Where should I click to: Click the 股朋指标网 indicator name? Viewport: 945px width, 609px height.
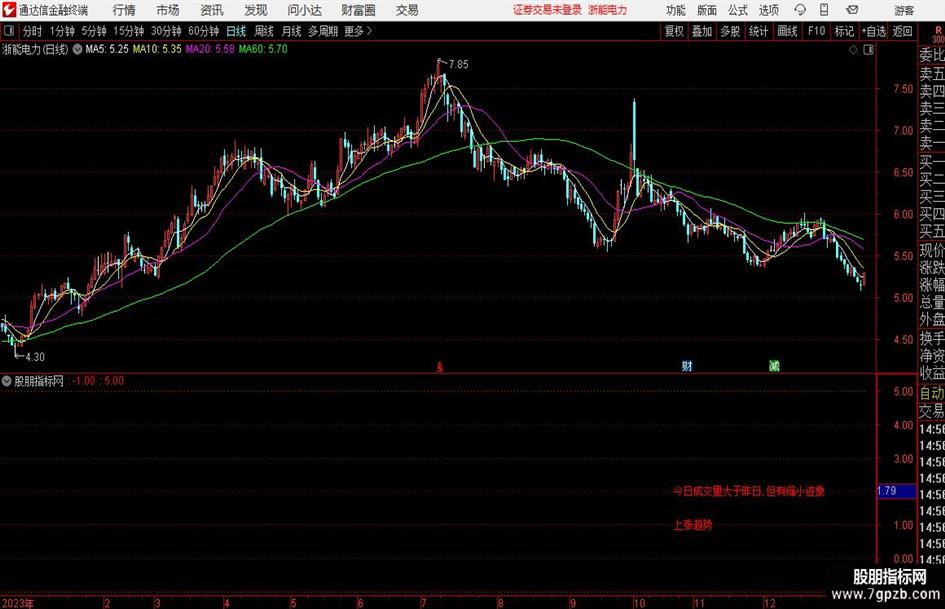pyautogui.click(x=39, y=381)
